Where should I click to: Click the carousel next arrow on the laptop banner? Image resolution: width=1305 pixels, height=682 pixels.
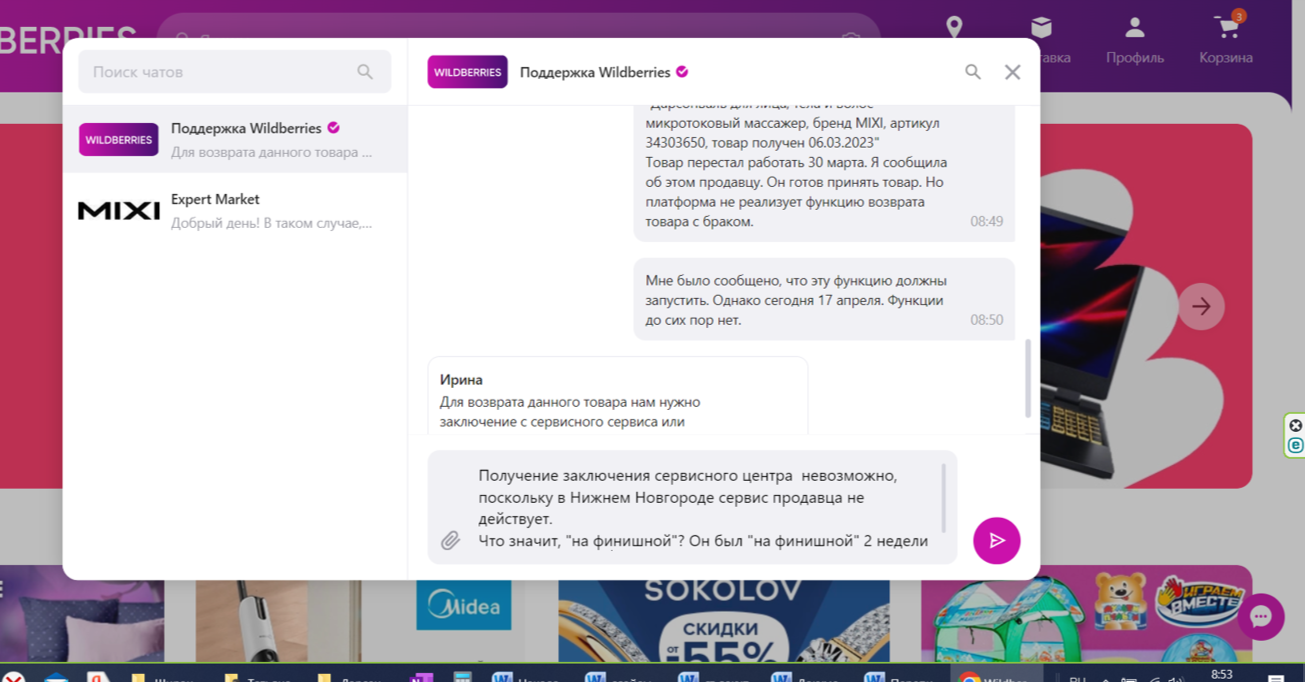(1201, 306)
